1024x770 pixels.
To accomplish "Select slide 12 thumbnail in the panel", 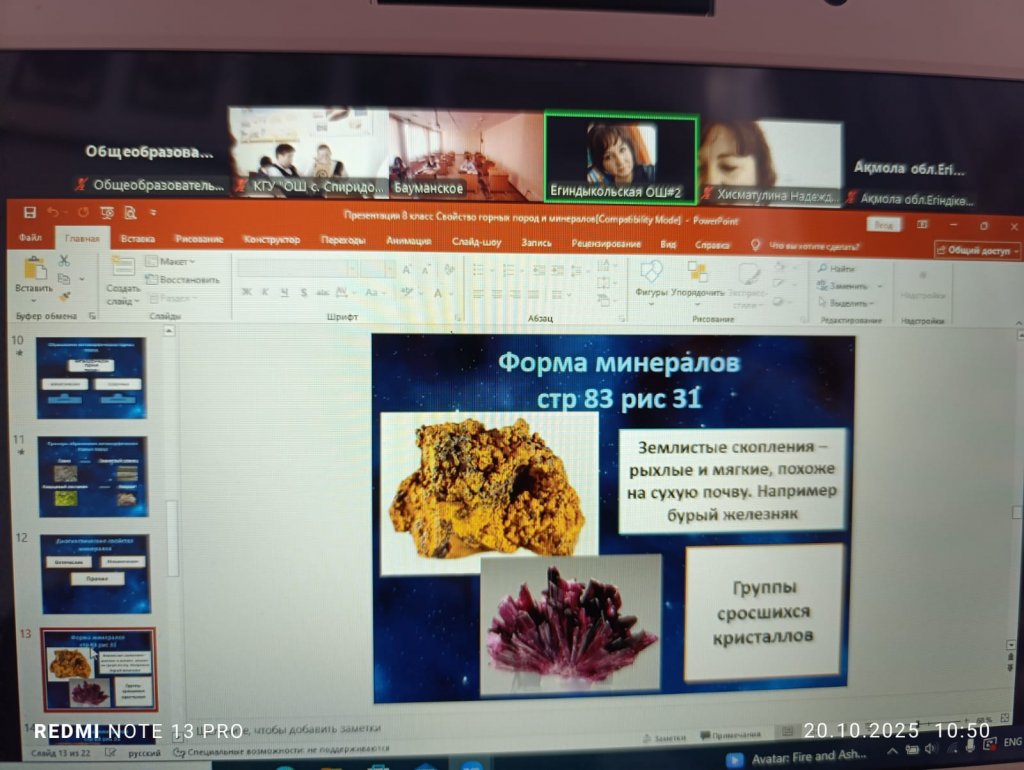I will tap(95, 573).
